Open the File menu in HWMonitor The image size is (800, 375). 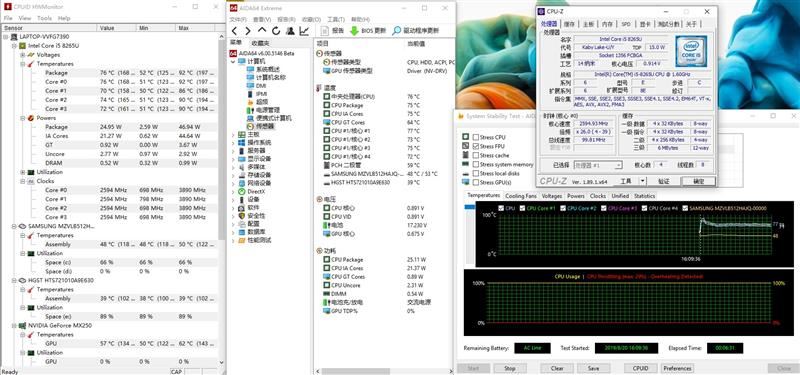pos(8,18)
